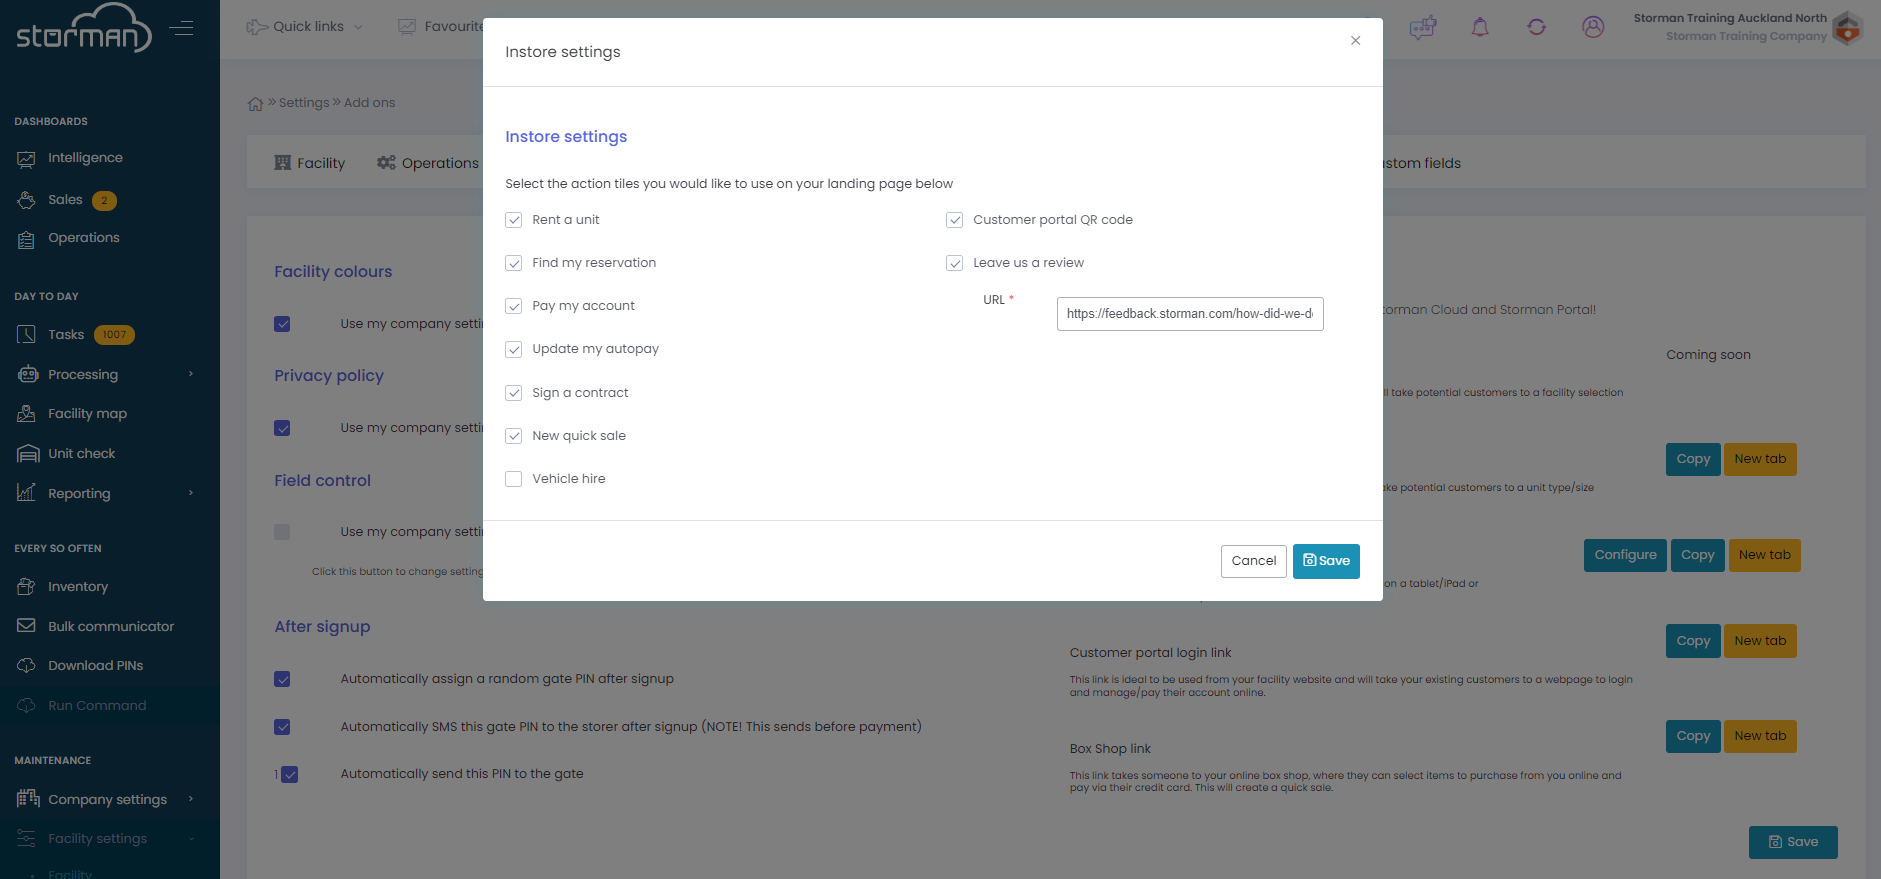Viewport: 1881px width, 879px height.
Task: Click the refresh sync icon in header
Action: (1537, 27)
